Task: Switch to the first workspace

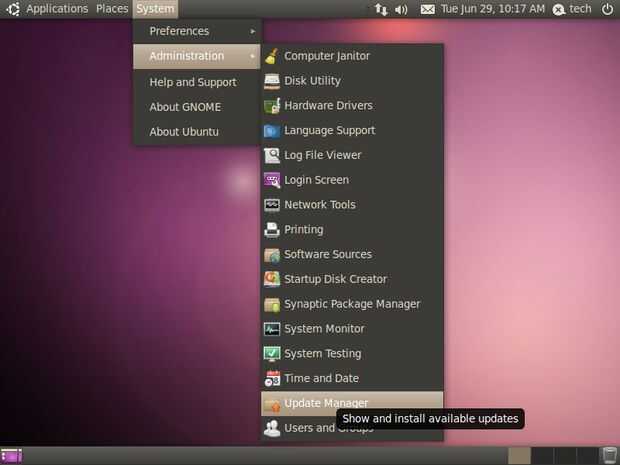Action: point(519,456)
